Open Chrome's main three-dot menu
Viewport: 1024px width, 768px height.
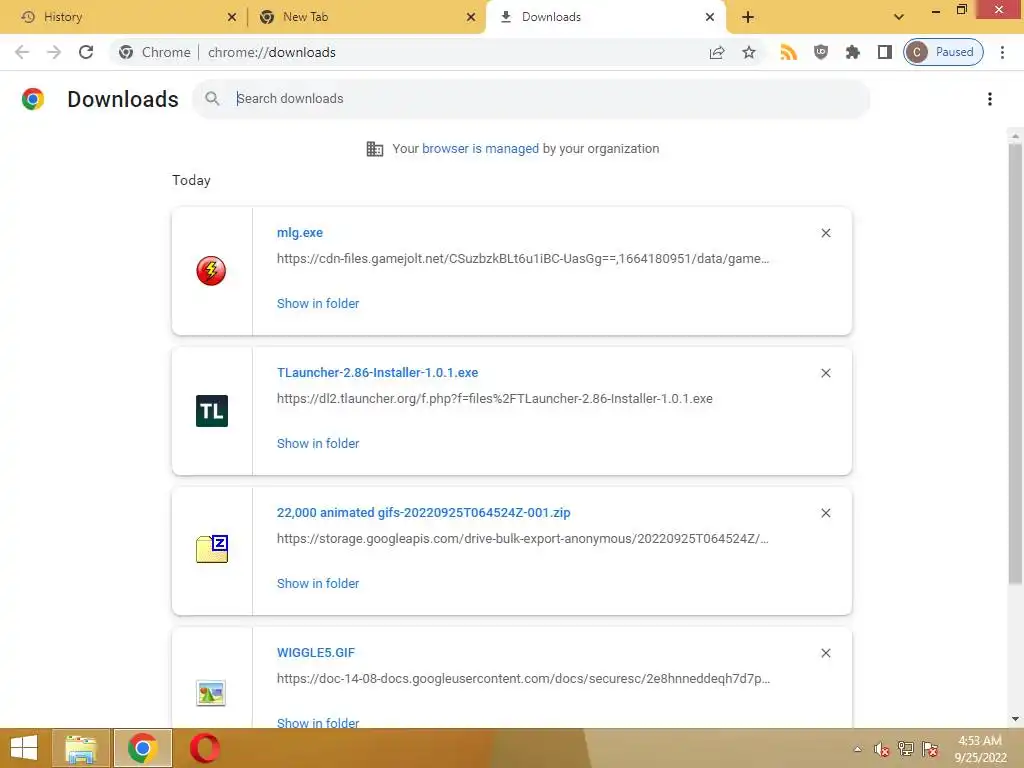click(x=1002, y=52)
